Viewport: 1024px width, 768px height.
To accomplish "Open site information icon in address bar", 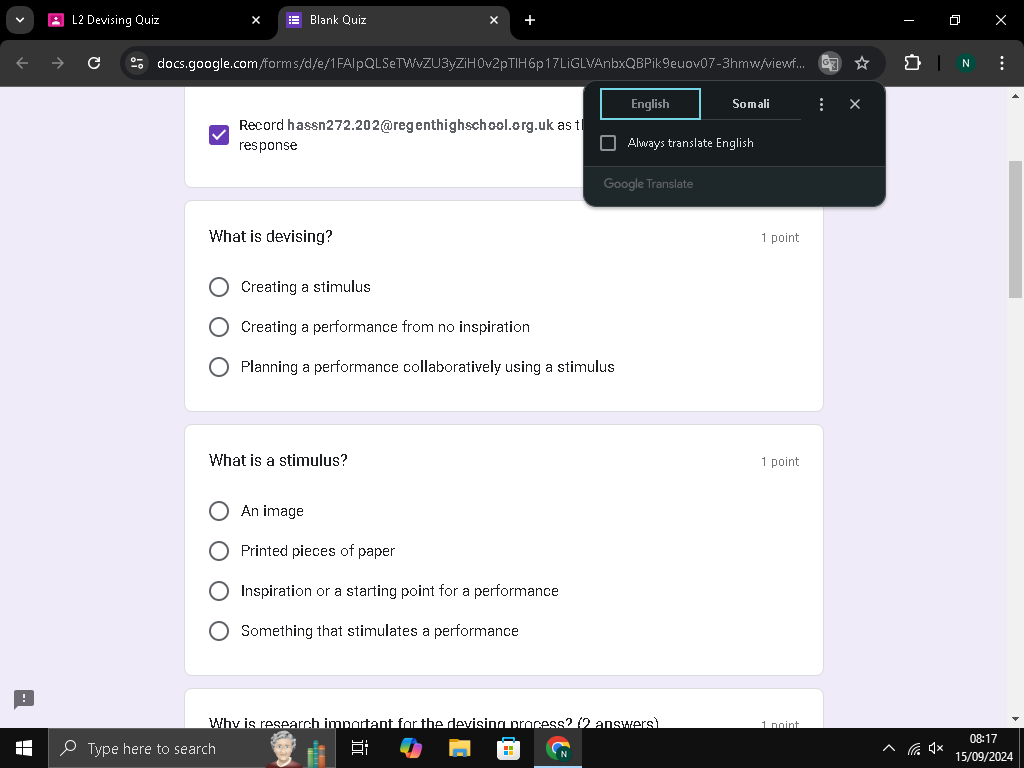I will point(137,63).
